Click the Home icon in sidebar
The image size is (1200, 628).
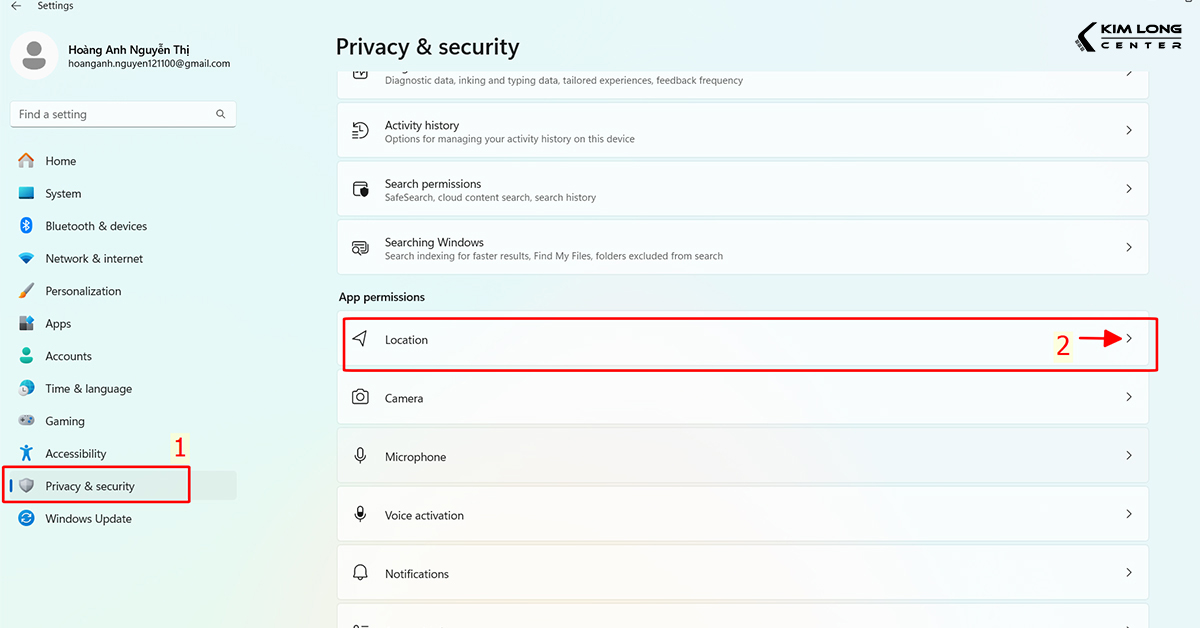[26, 161]
